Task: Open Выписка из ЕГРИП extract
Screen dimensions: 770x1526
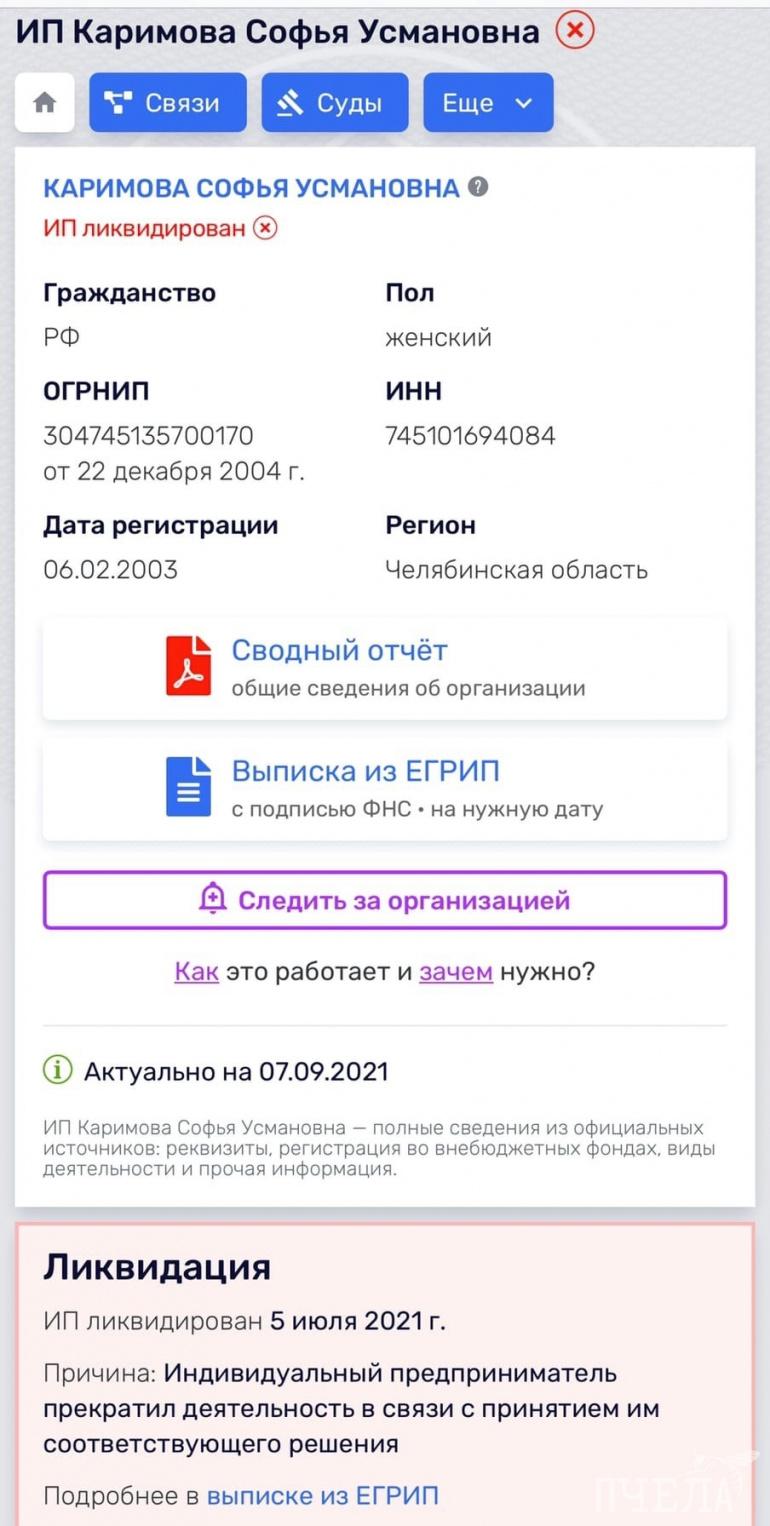Action: [x=365, y=772]
